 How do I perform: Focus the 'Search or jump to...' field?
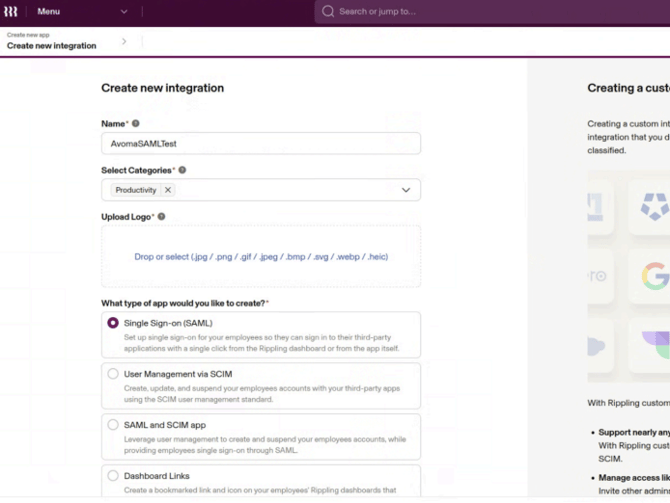pos(491,12)
